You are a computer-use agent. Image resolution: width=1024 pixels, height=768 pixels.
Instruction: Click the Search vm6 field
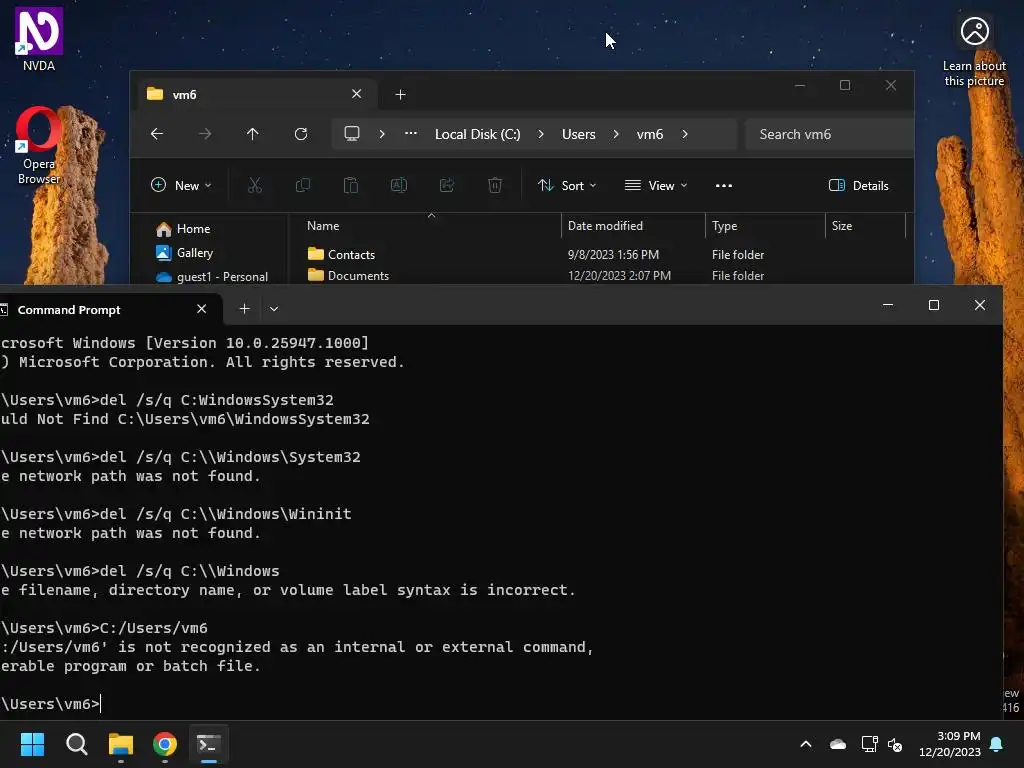(828, 134)
